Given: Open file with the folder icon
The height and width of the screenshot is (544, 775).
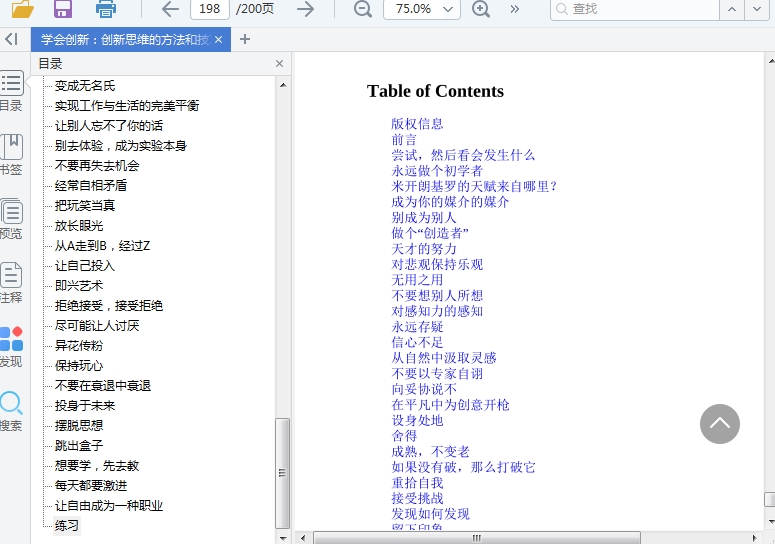Looking at the screenshot, I should click(23, 8).
